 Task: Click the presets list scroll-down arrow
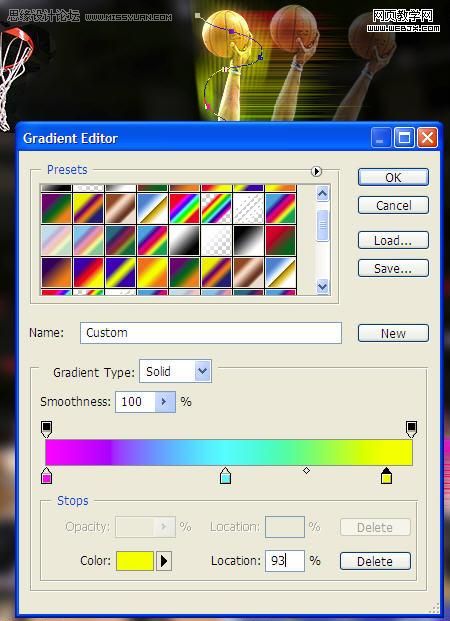322,286
